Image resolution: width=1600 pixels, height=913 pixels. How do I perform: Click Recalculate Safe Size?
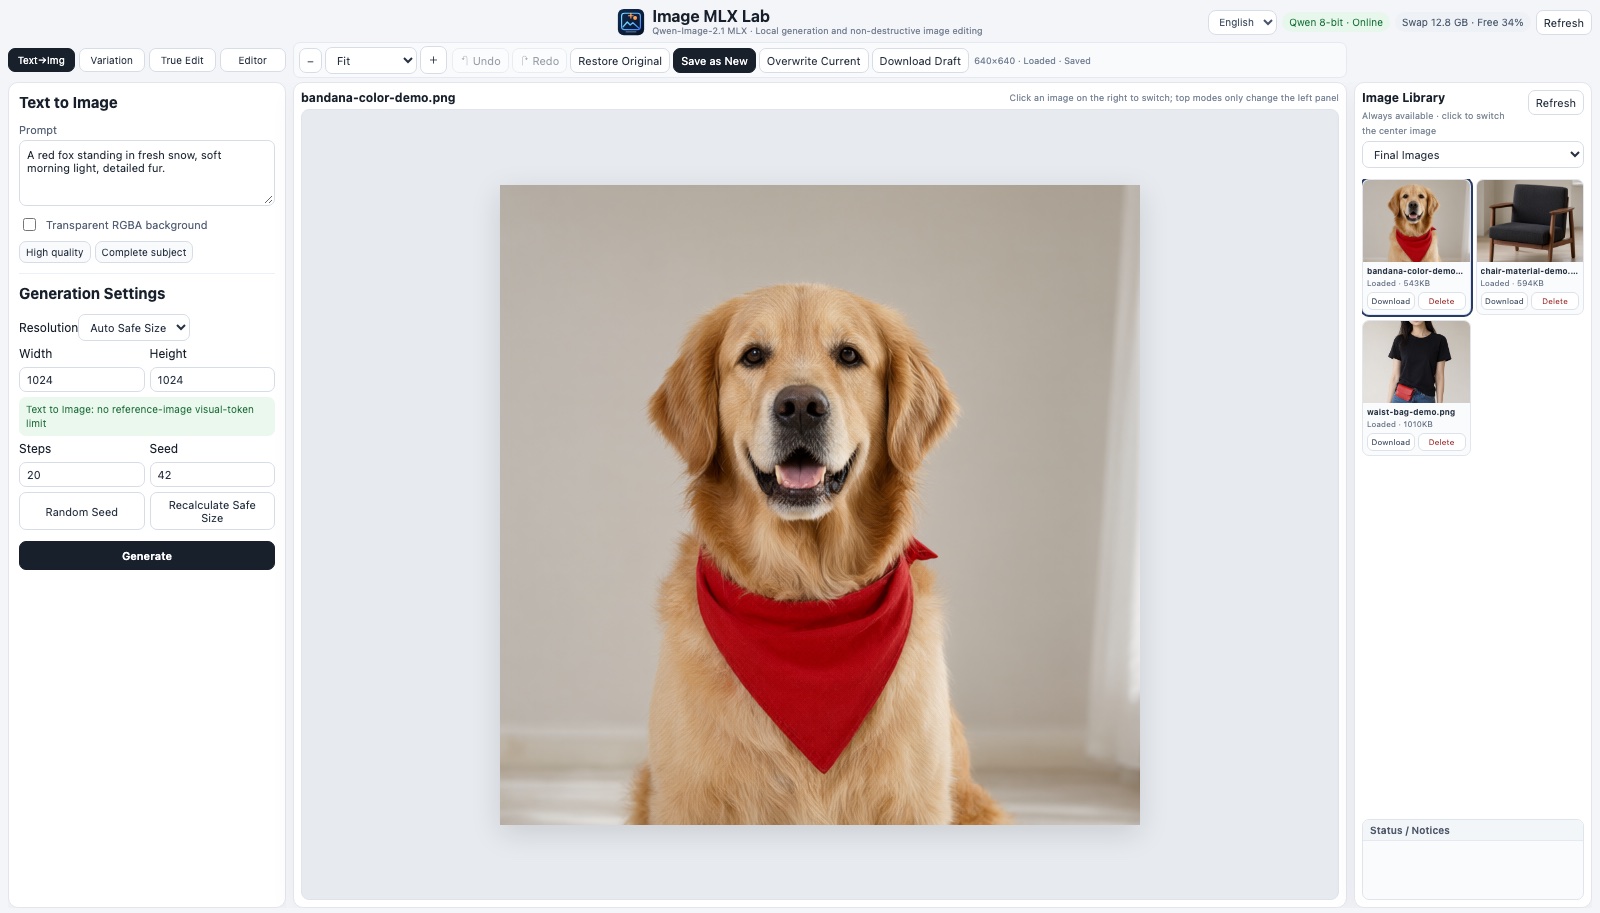(x=212, y=512)
